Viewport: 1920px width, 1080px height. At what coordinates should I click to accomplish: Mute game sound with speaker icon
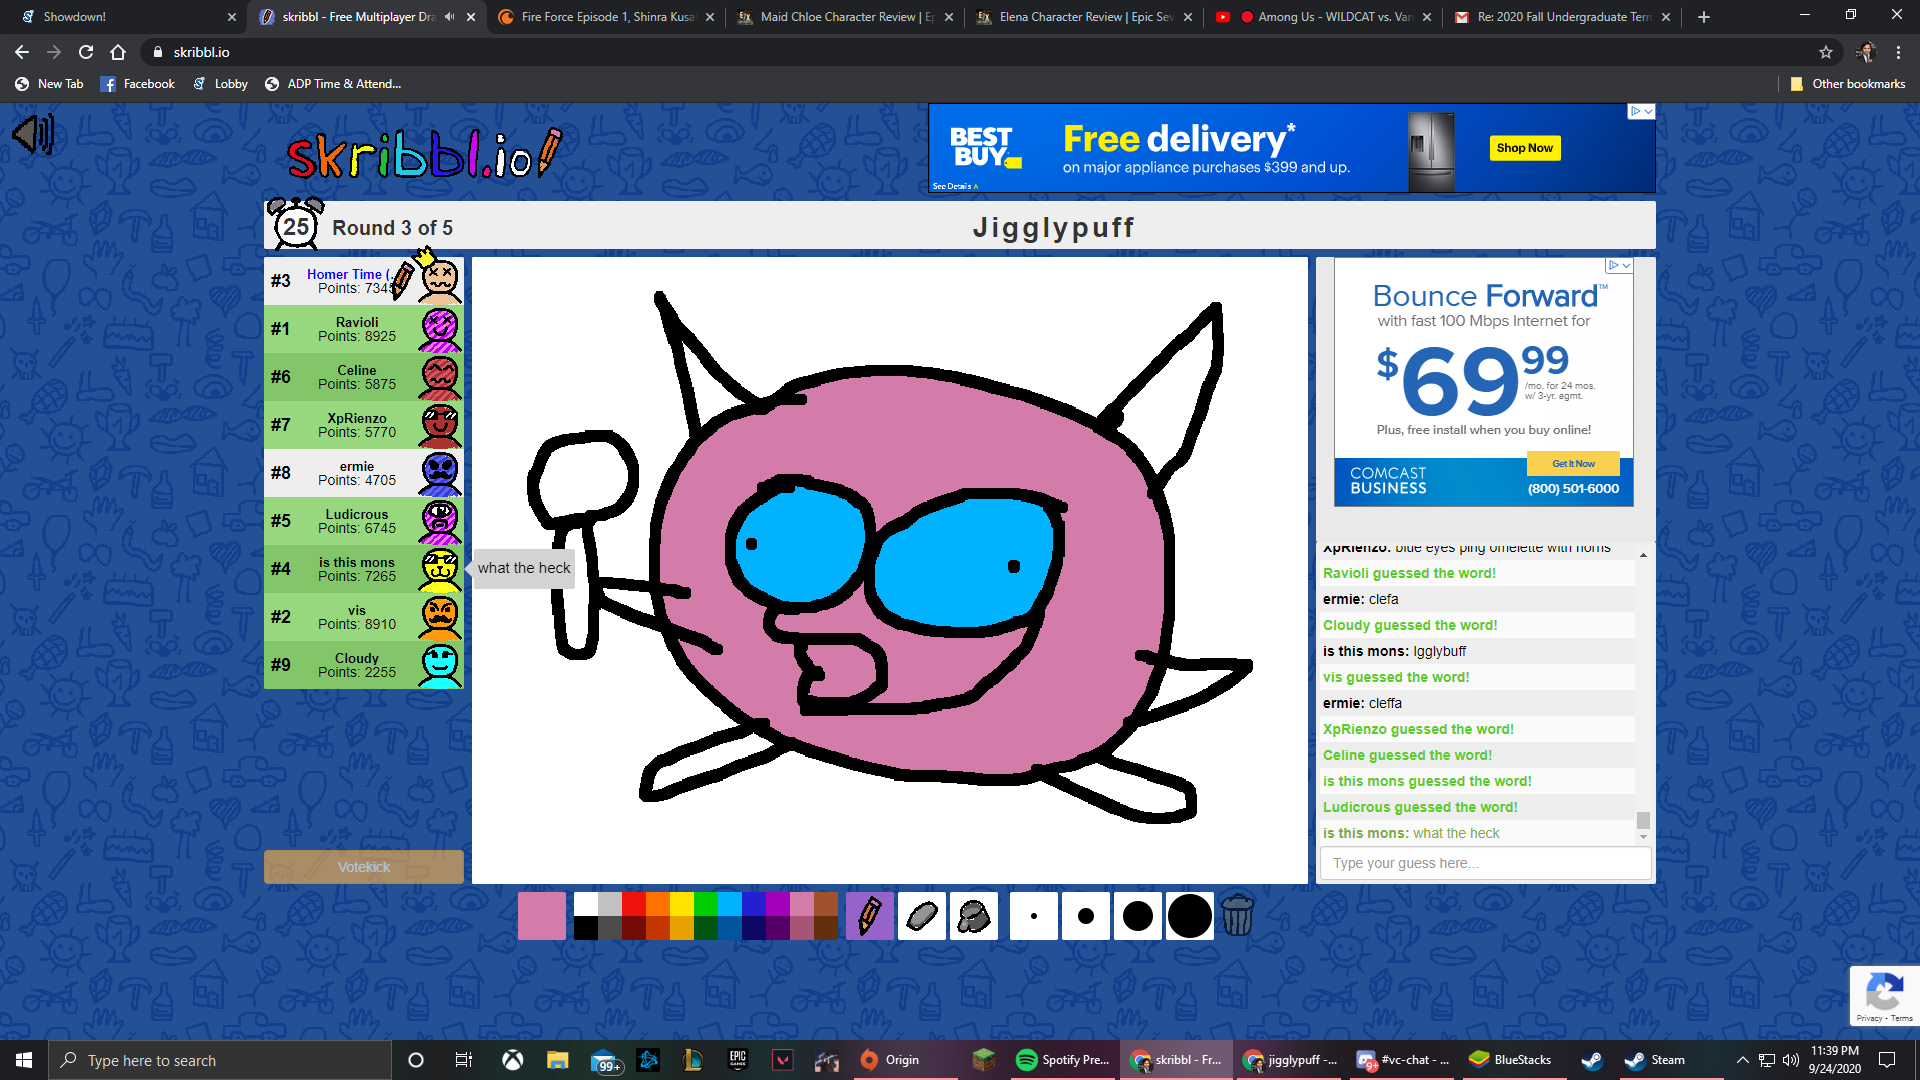tap(33, 134)
